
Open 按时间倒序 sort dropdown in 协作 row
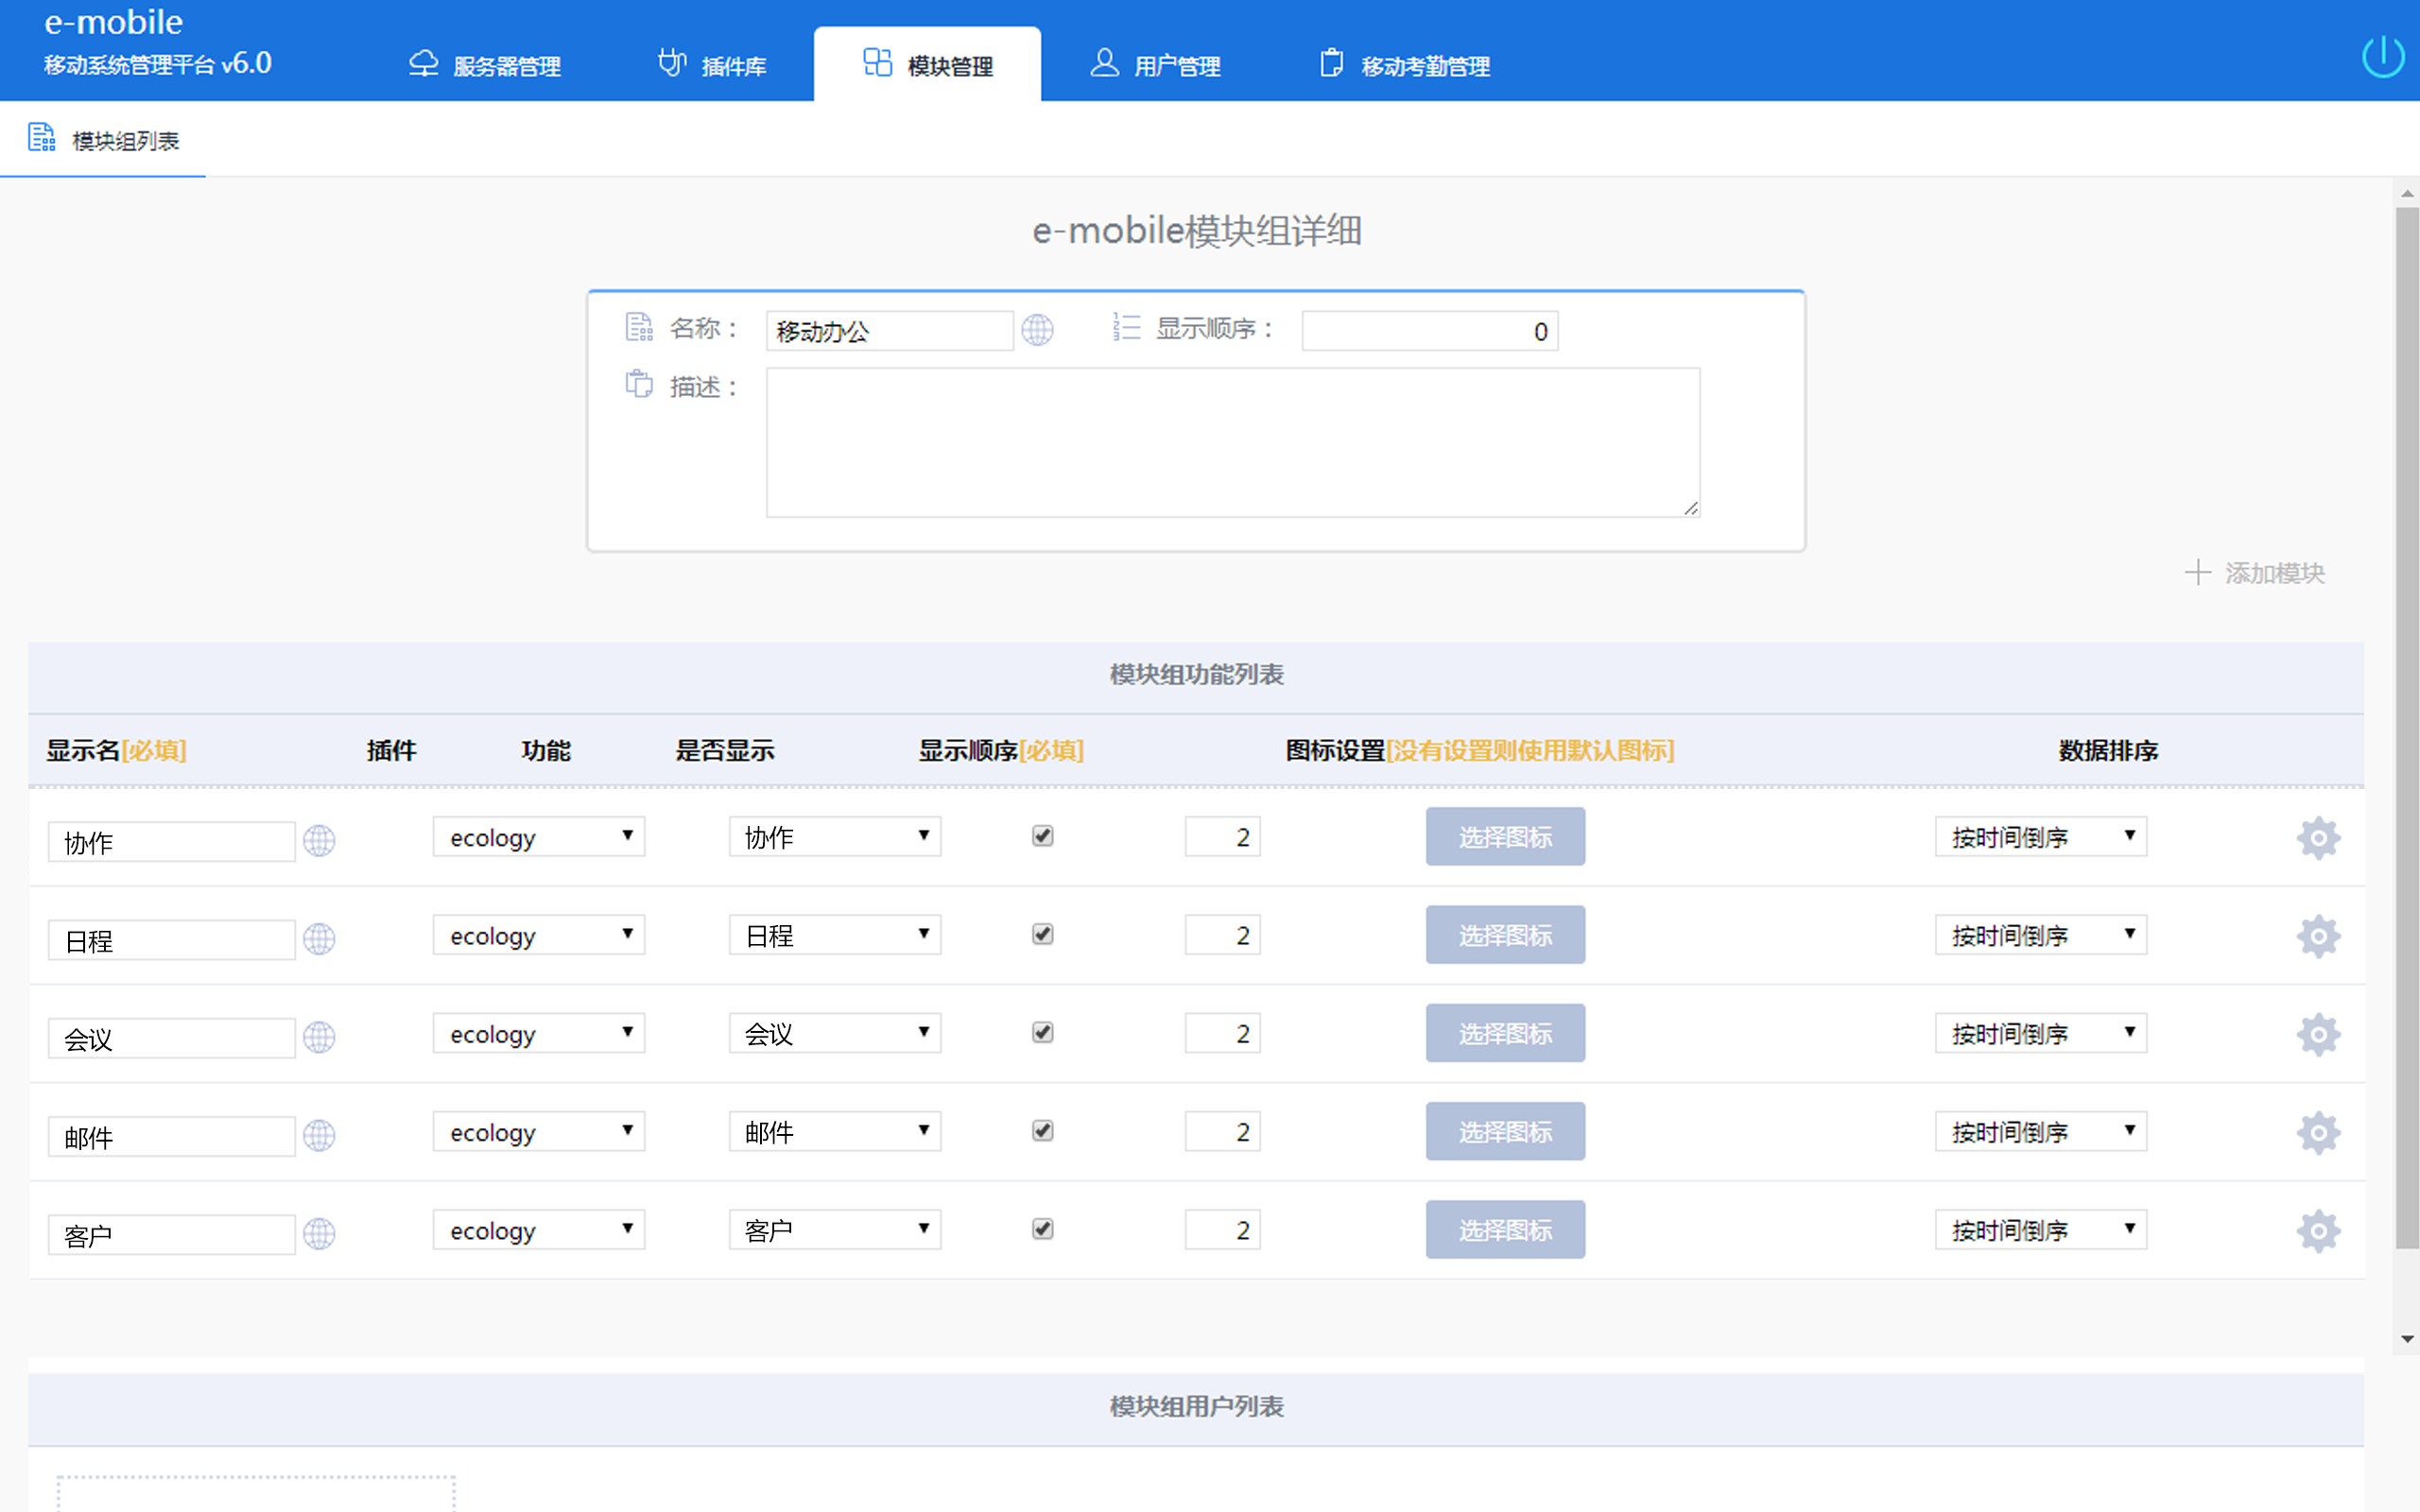[2041, 837]
